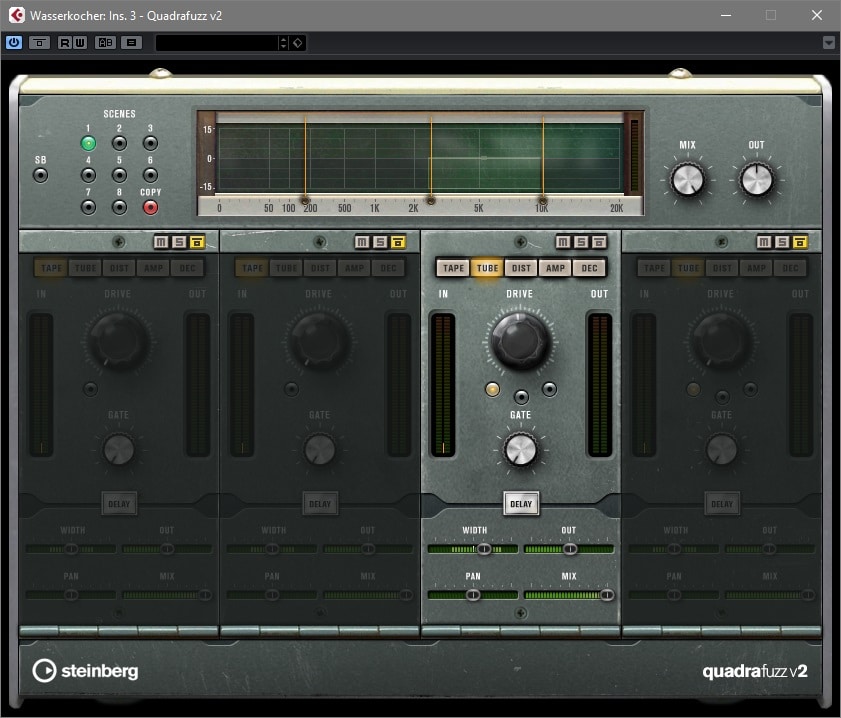The width and height of the screenshot is (841, 718).
Task: Switch A/B settings comparison
Action: (105, 42)
